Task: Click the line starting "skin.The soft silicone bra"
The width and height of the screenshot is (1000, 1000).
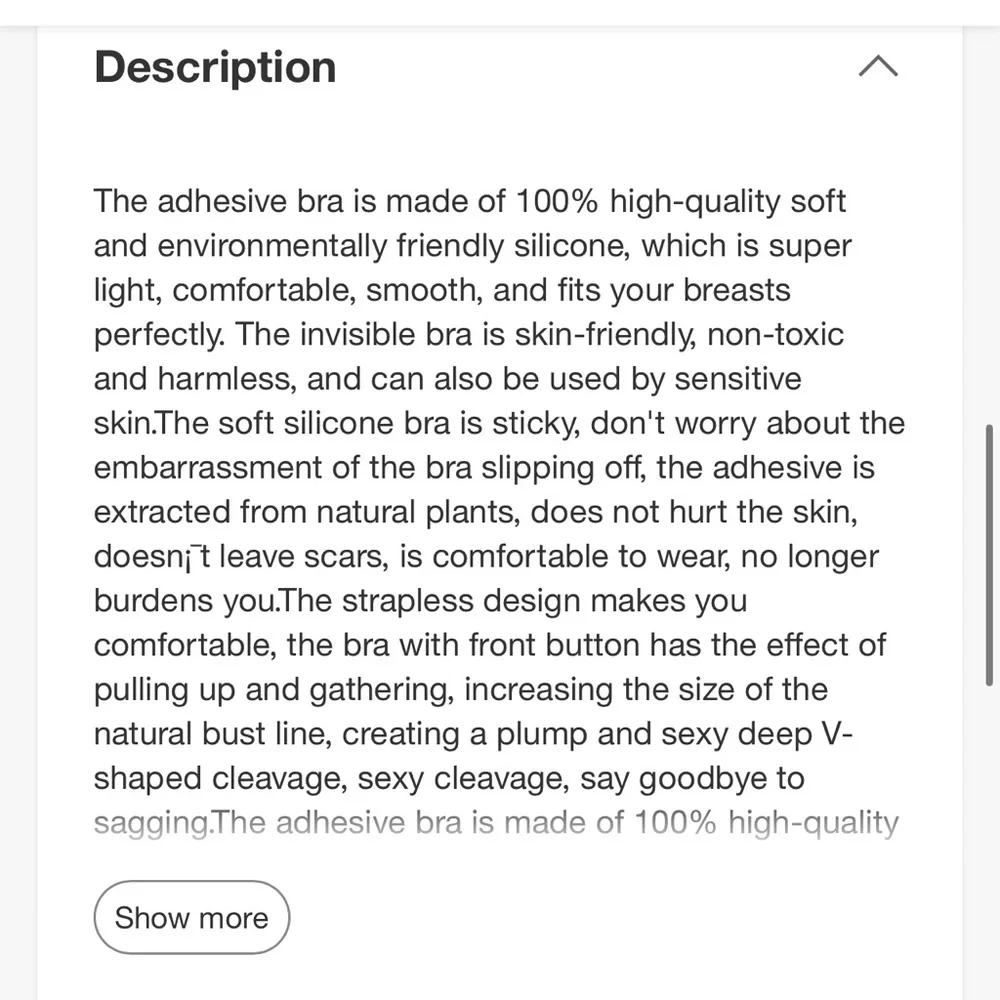Action: pyautogui.click(x=499, y=423)
